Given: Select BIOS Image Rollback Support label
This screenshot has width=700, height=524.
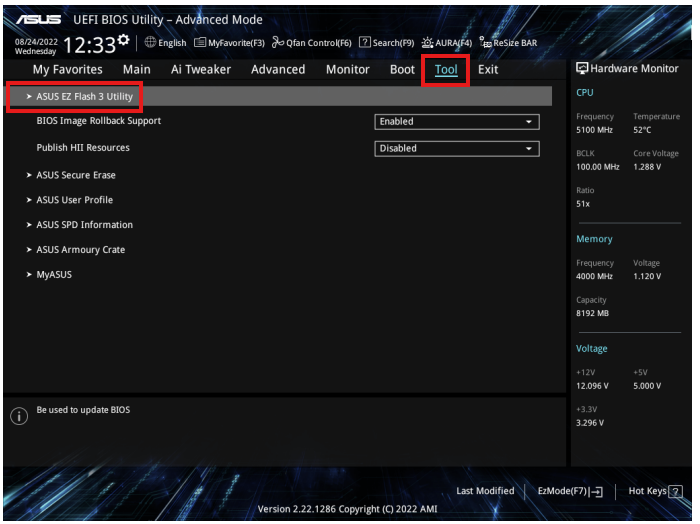Looking at the screenshot, I should tap(99, 121).
